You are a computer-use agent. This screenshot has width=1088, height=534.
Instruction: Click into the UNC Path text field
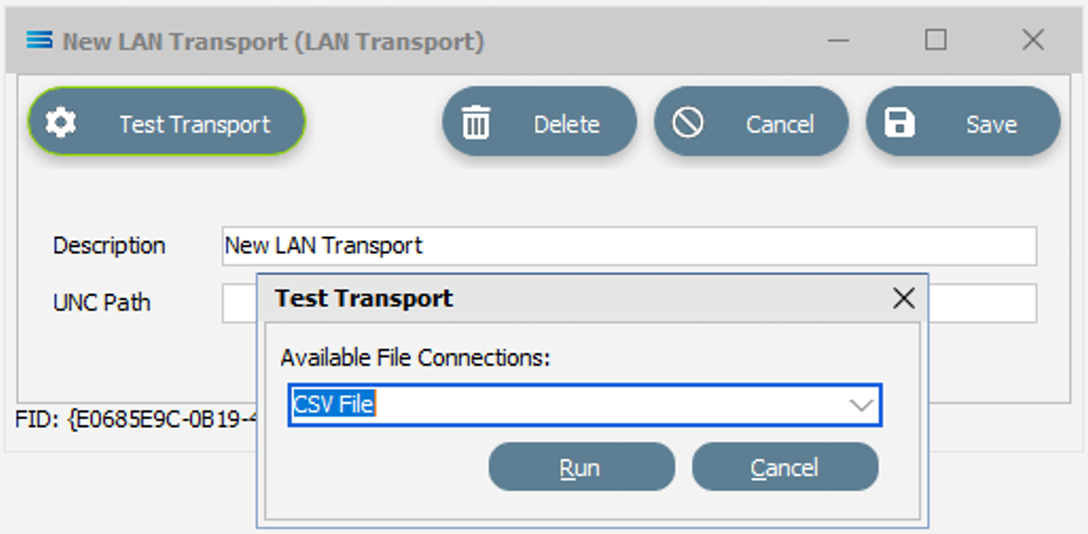[x=629, y=303]
